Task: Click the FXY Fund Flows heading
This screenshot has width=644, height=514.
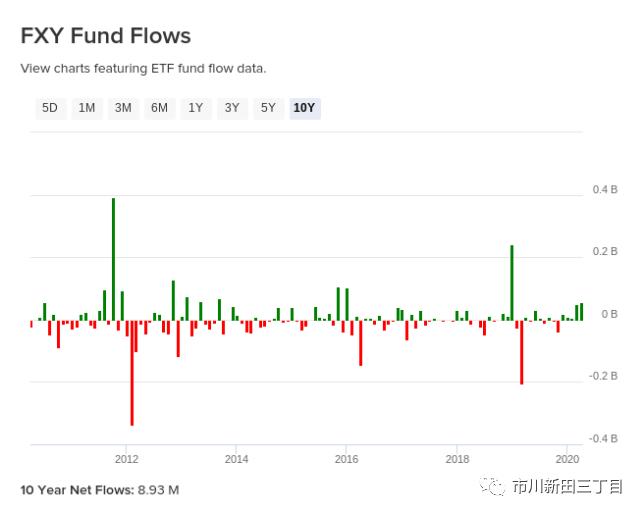Action: coord(105,36)
